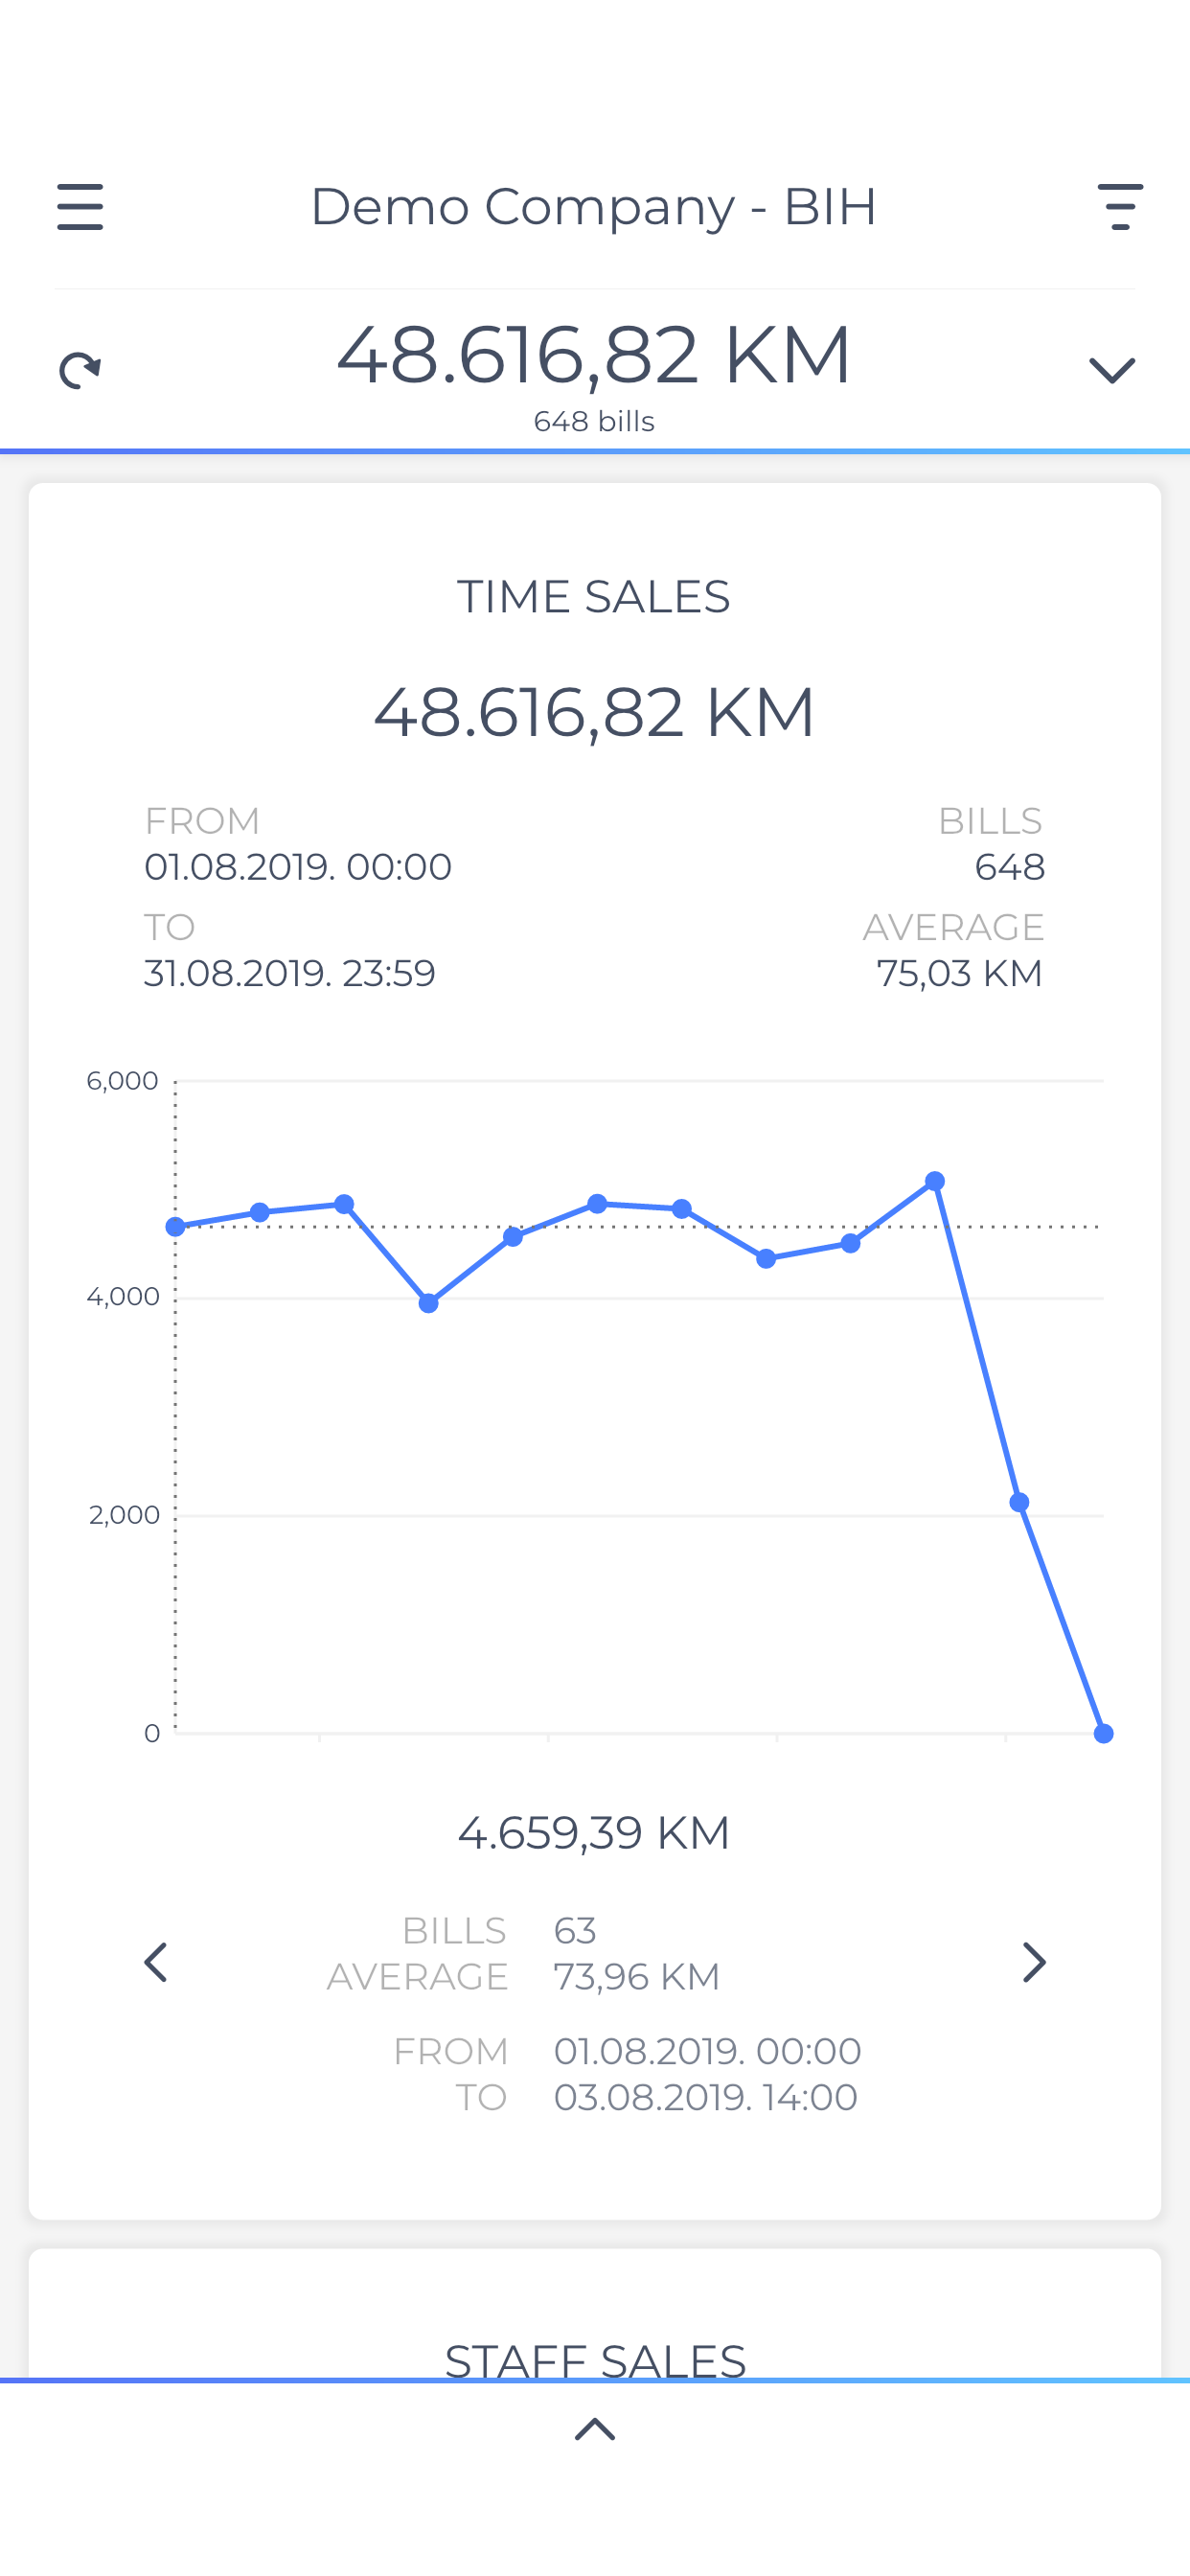Tap the TIME SALES card heading
This screenshot has height=2576, width=1190.
[x=594, y=597]
